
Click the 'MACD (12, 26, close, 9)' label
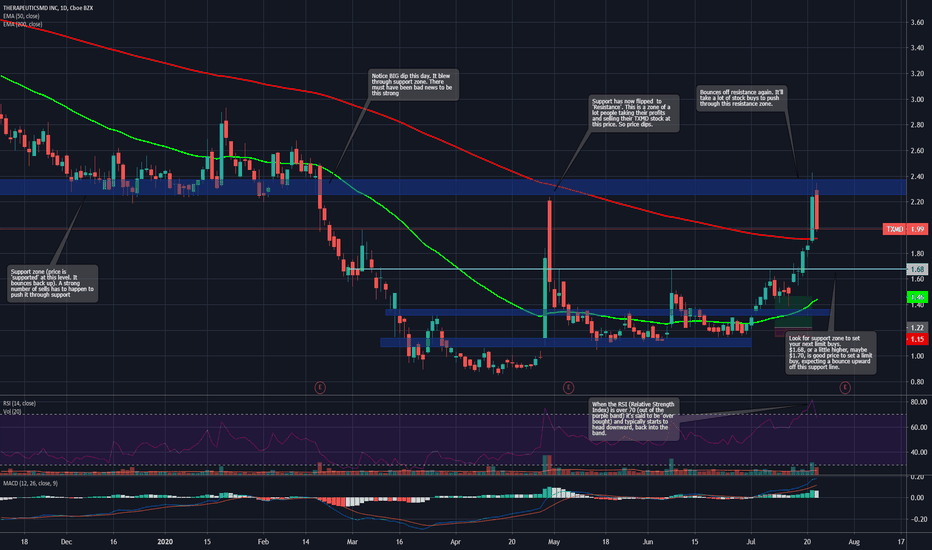click(30, 483)
